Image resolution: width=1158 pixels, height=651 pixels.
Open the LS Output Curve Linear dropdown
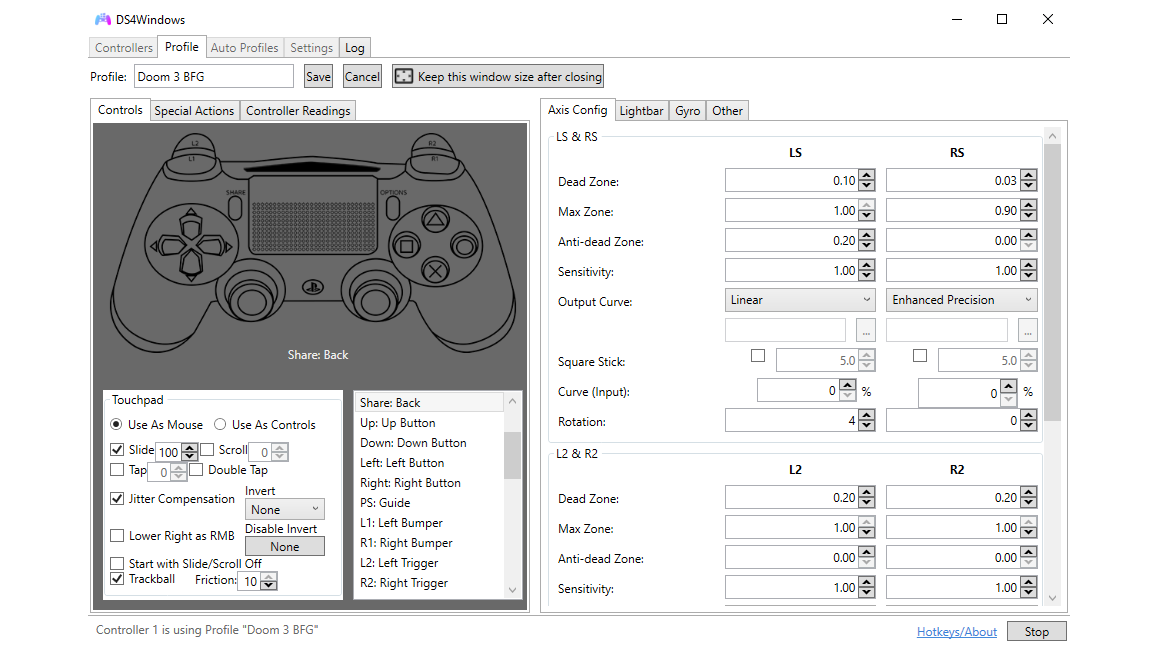point(799,300)
